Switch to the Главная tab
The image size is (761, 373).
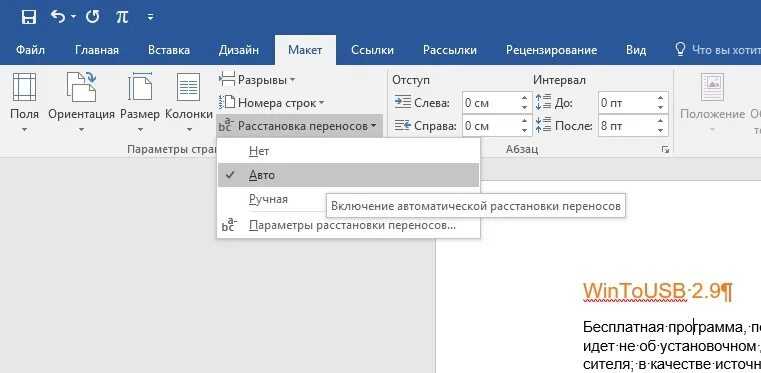[x=97, y=50]
